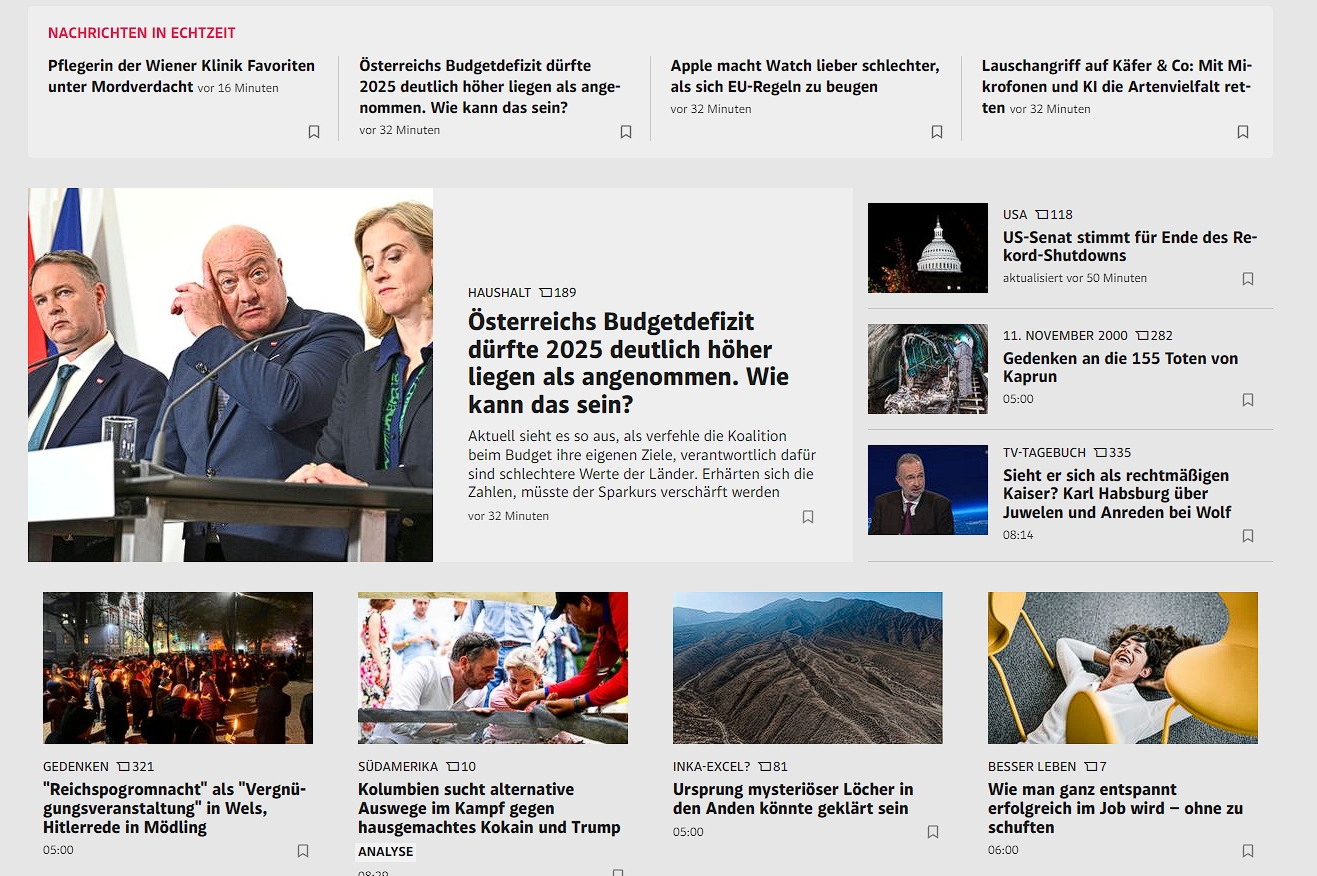Save the entspannt erfolgreich im Job article
The height and width of the screenshot is (876, 1317).
pyautogui.click(x=1248, y=851)
